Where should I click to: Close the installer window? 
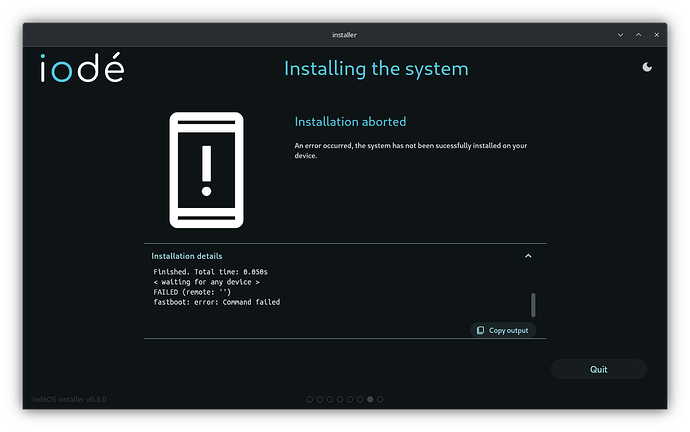657,35
